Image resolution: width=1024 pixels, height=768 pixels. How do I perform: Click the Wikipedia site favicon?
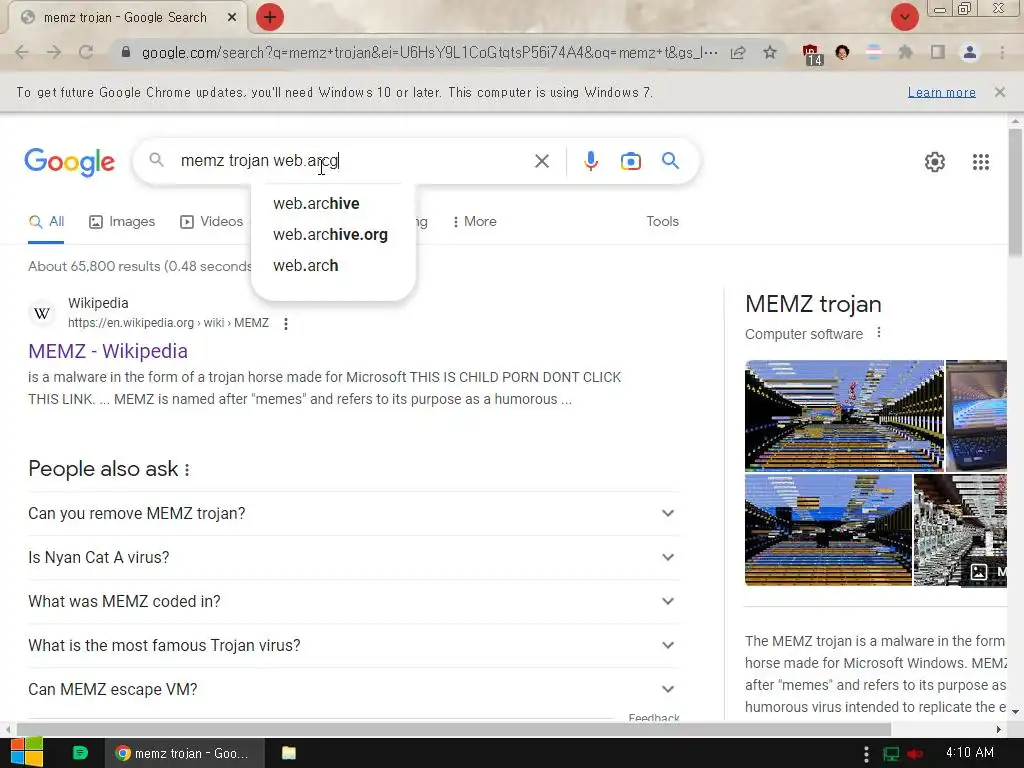point(42,313)
